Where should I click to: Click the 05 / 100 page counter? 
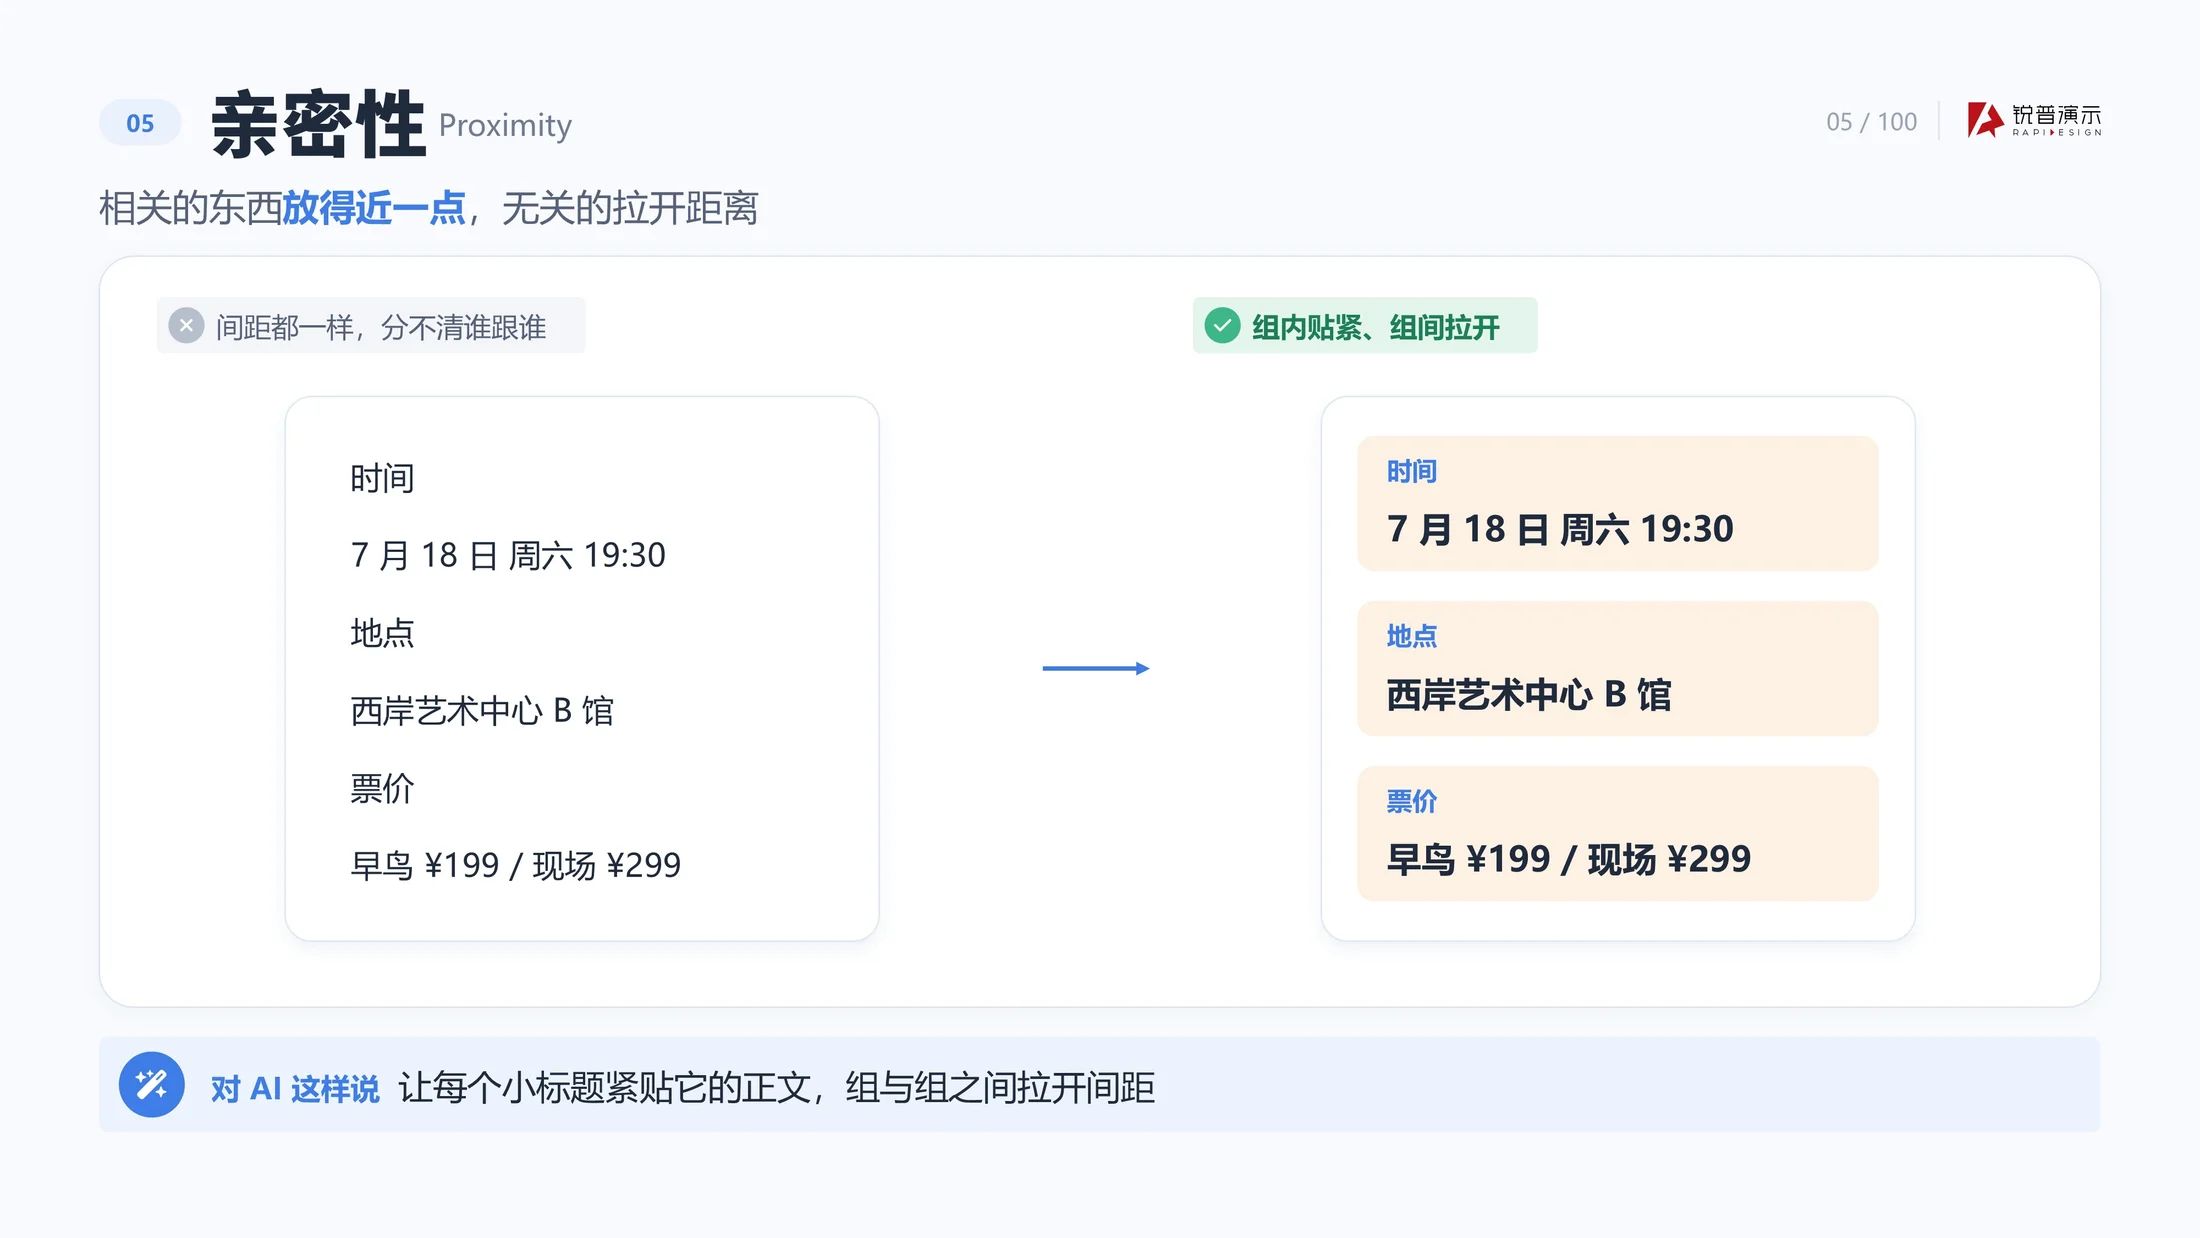tap(1871, 122)
